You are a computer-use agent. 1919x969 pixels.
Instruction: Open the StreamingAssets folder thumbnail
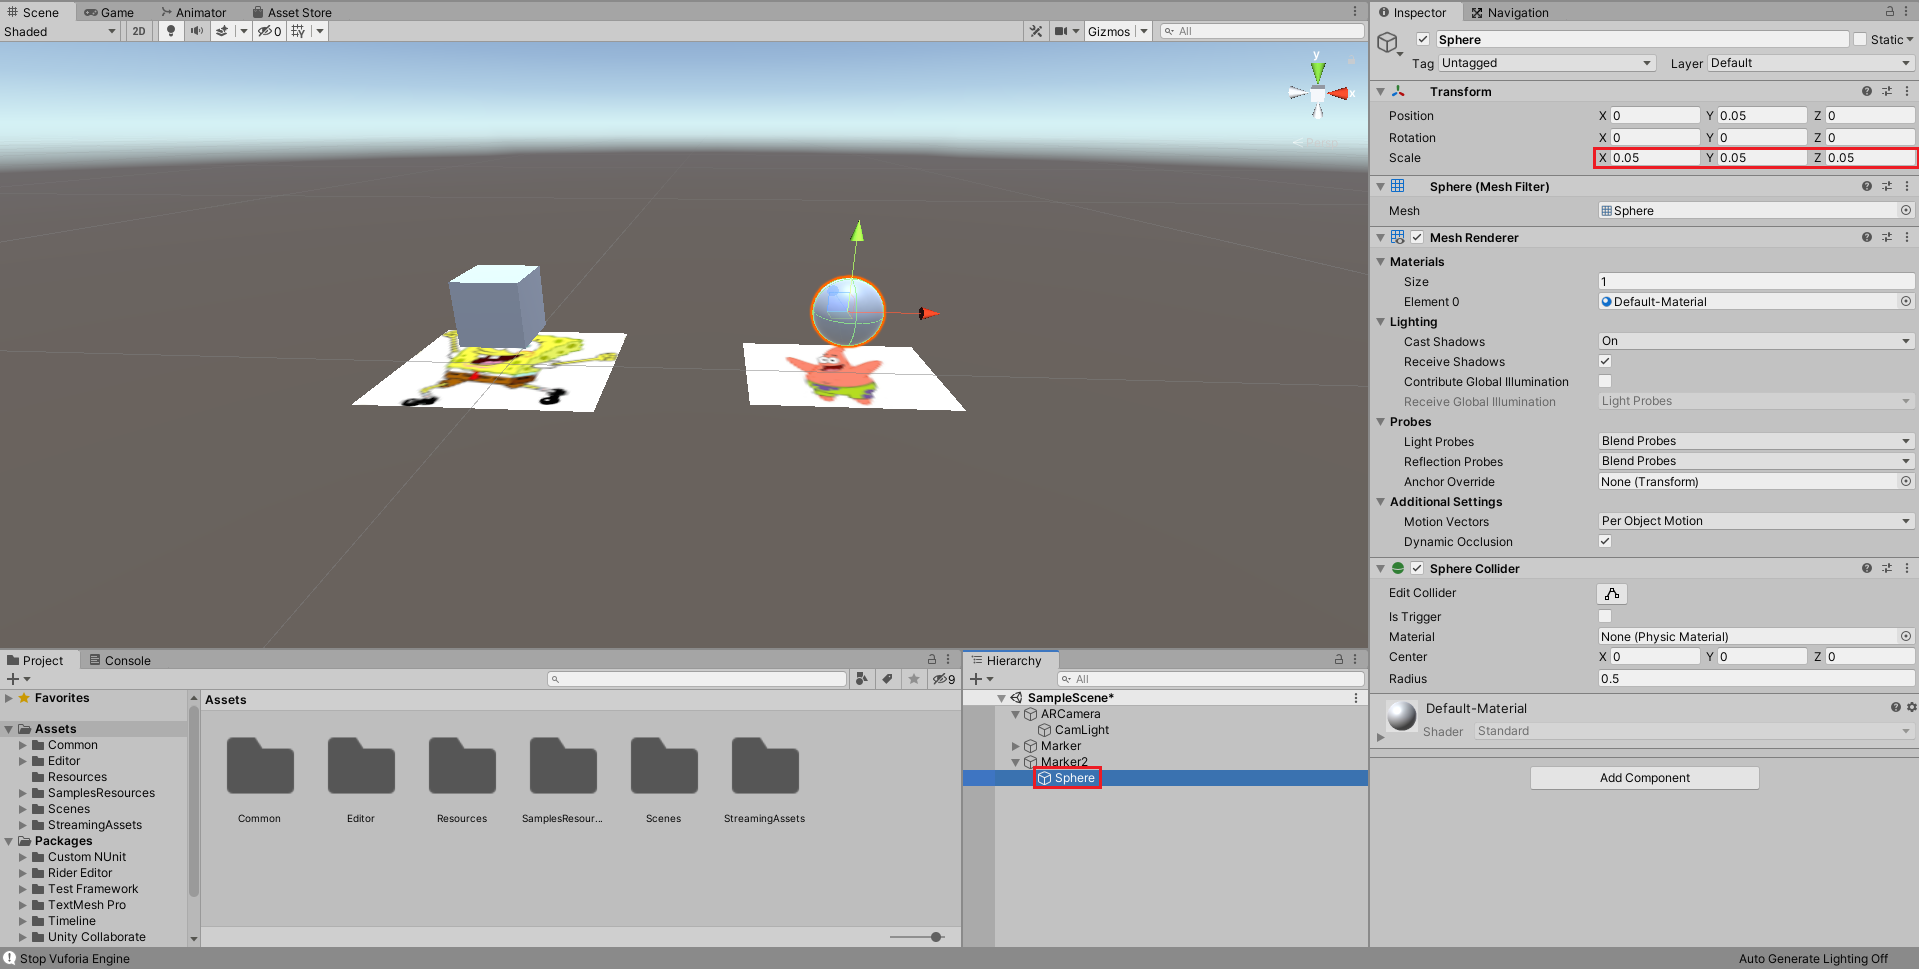click(765, 766)
